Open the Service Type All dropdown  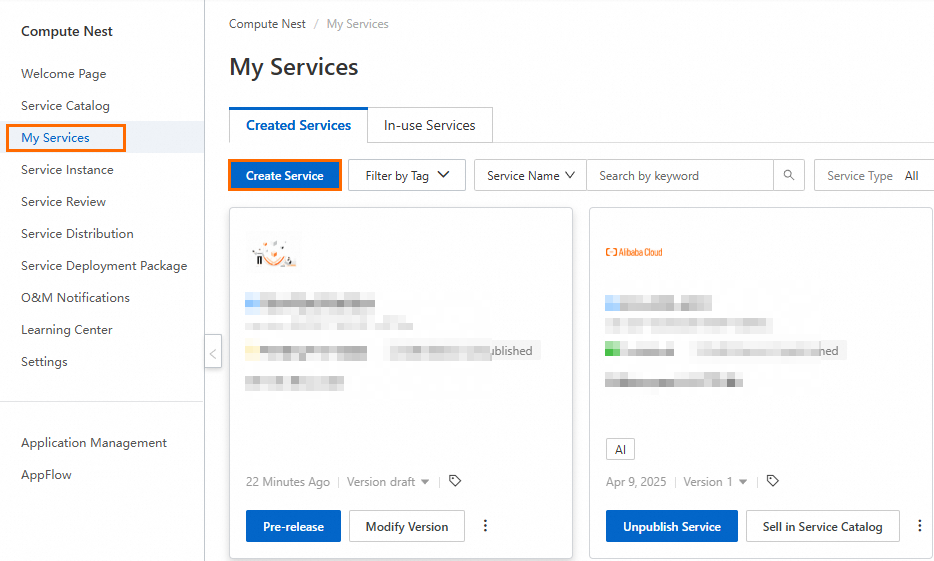click(x=873, y=175)
